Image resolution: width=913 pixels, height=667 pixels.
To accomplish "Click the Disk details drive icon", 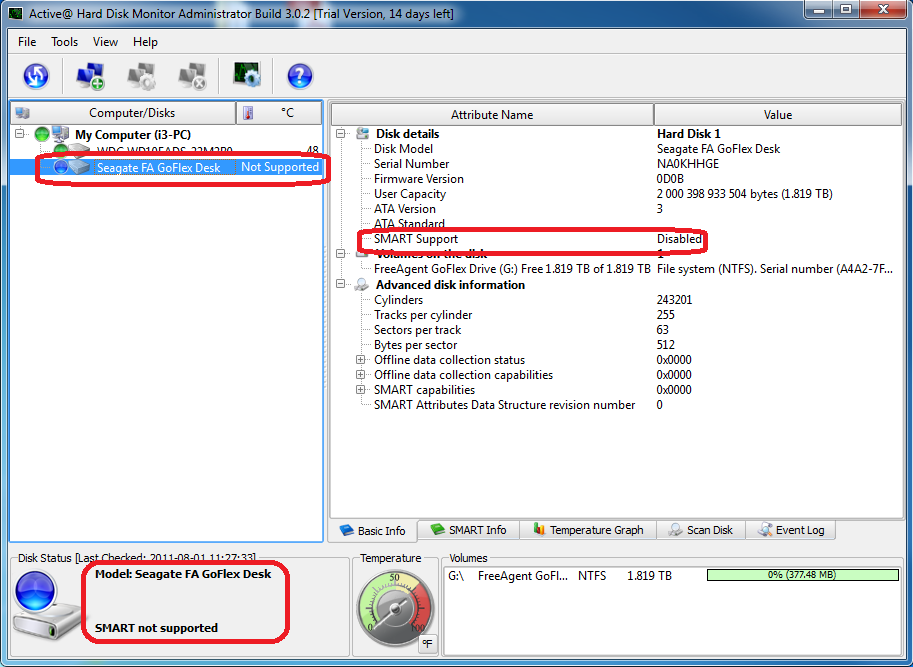I will click(363, 133).
